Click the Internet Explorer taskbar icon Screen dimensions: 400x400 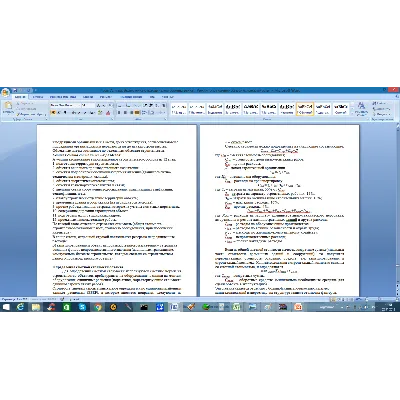click(x=20, y=307)
